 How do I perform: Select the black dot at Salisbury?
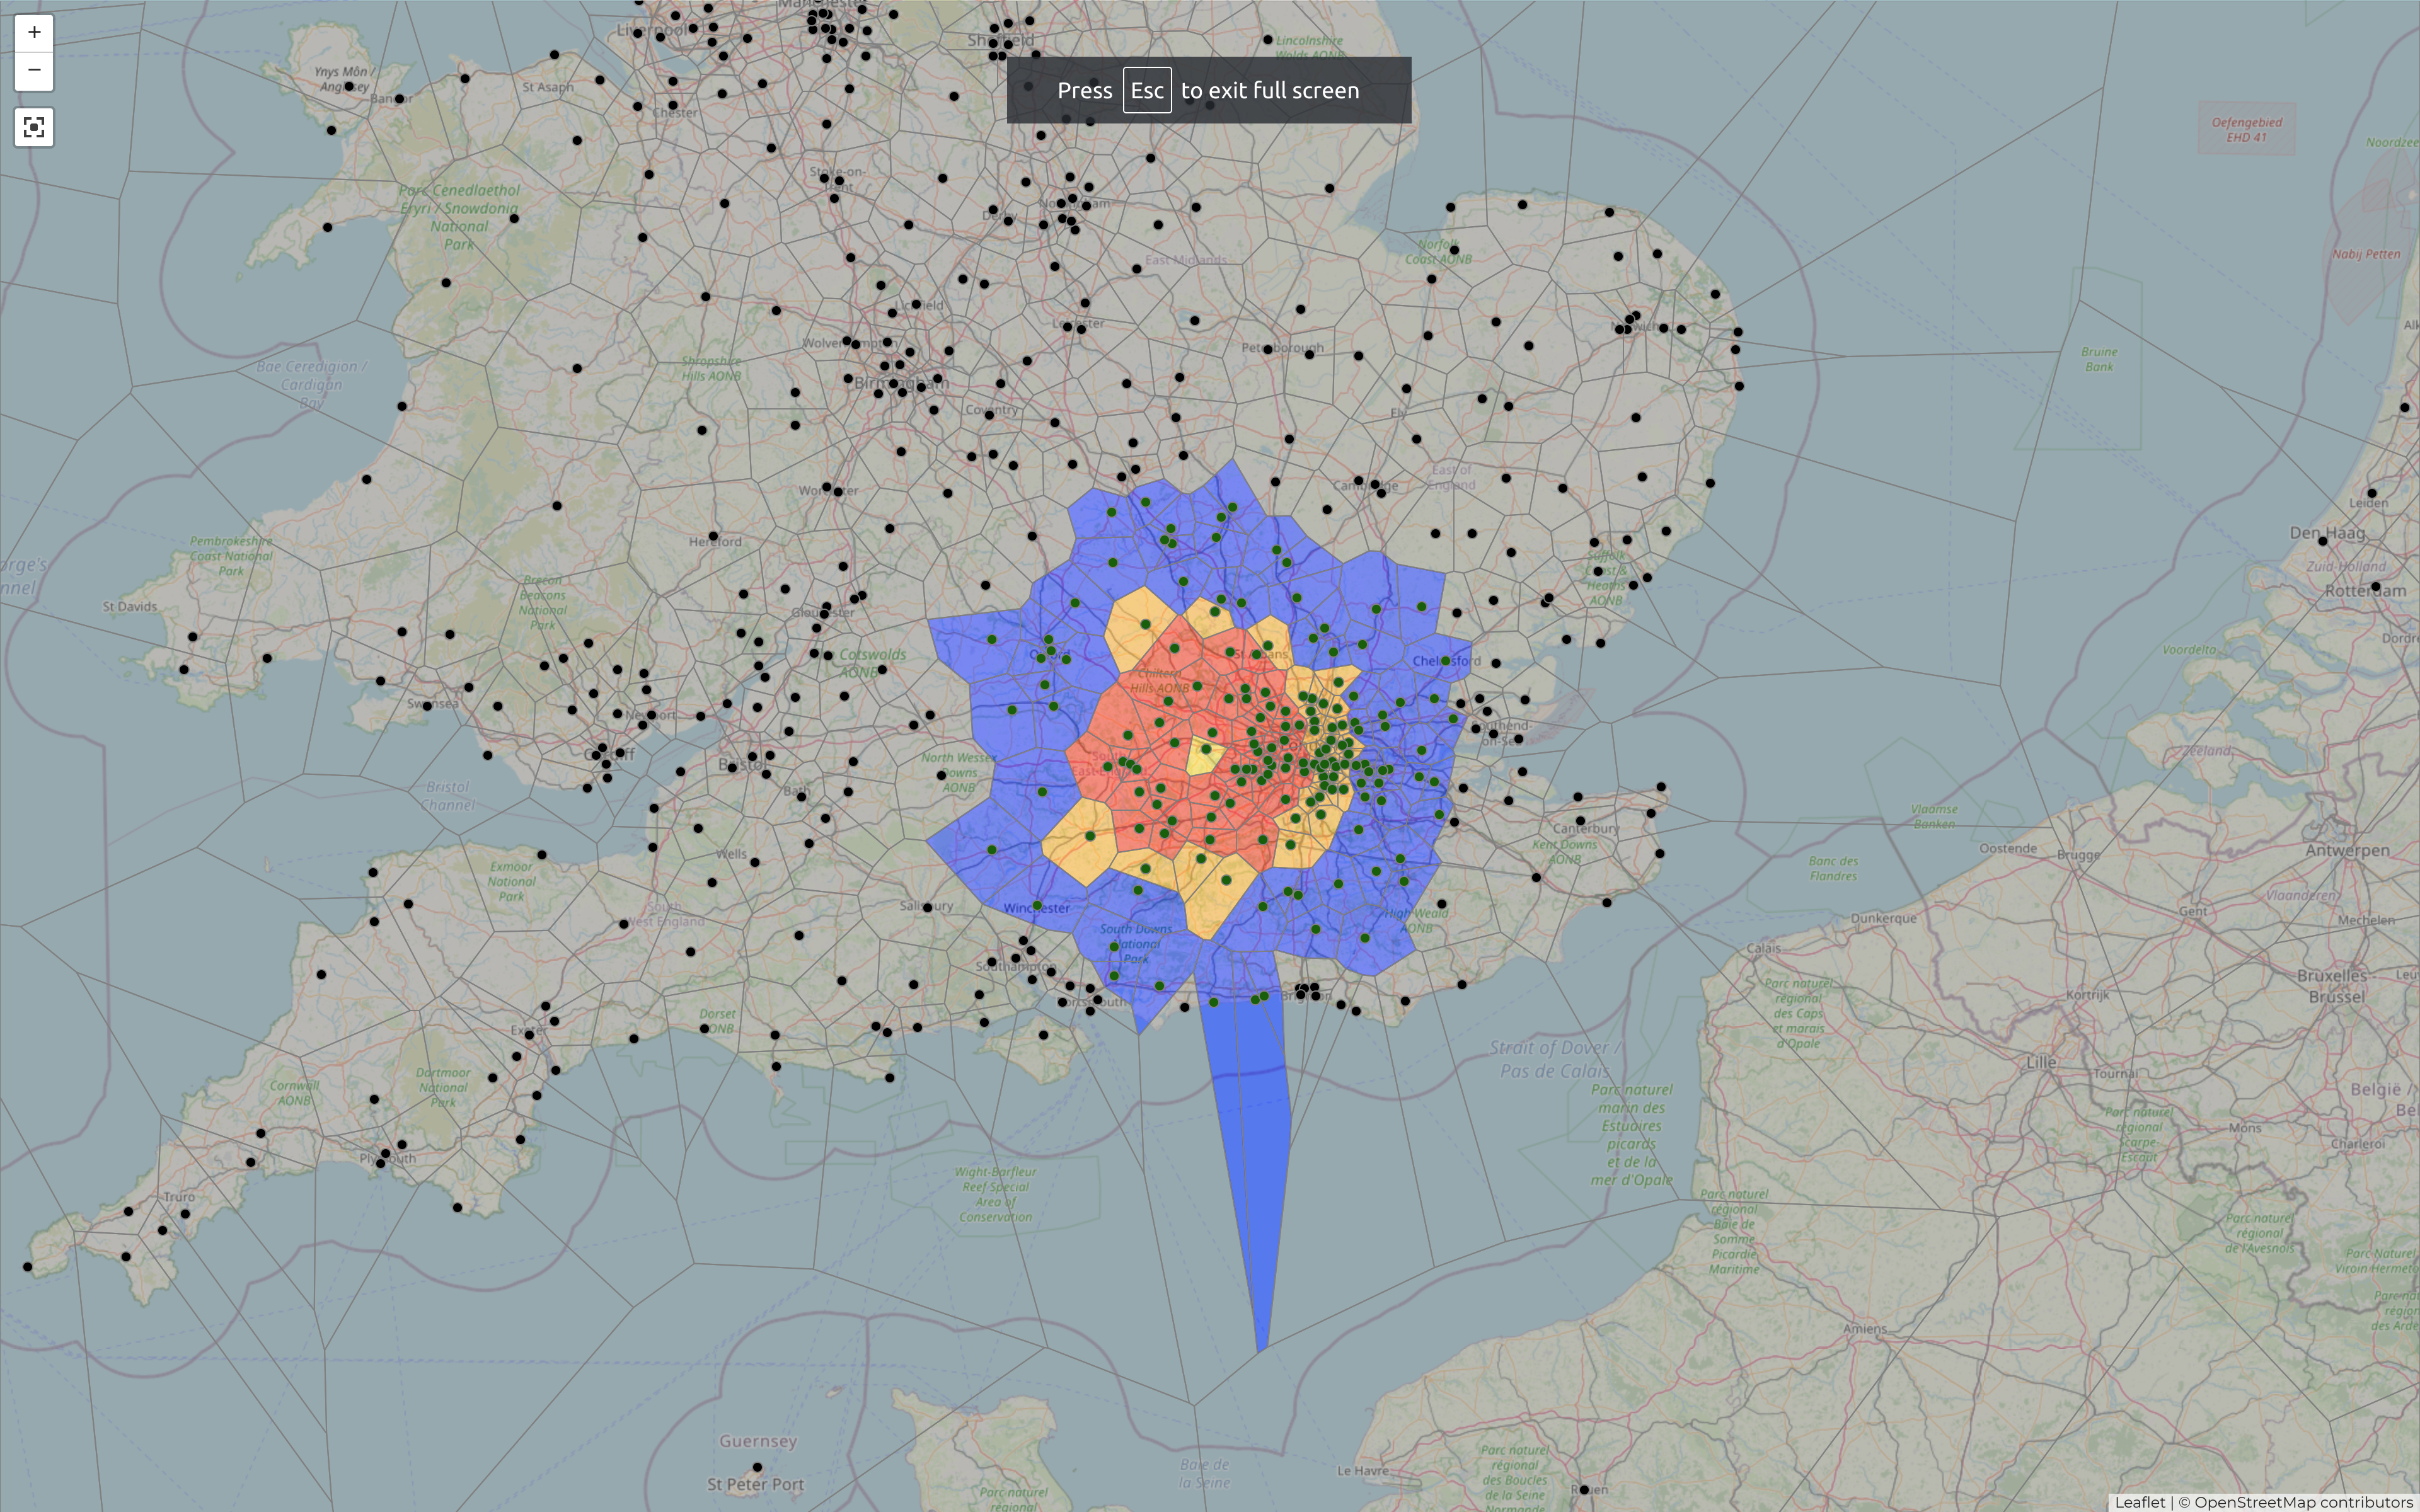tap(927, 907)
